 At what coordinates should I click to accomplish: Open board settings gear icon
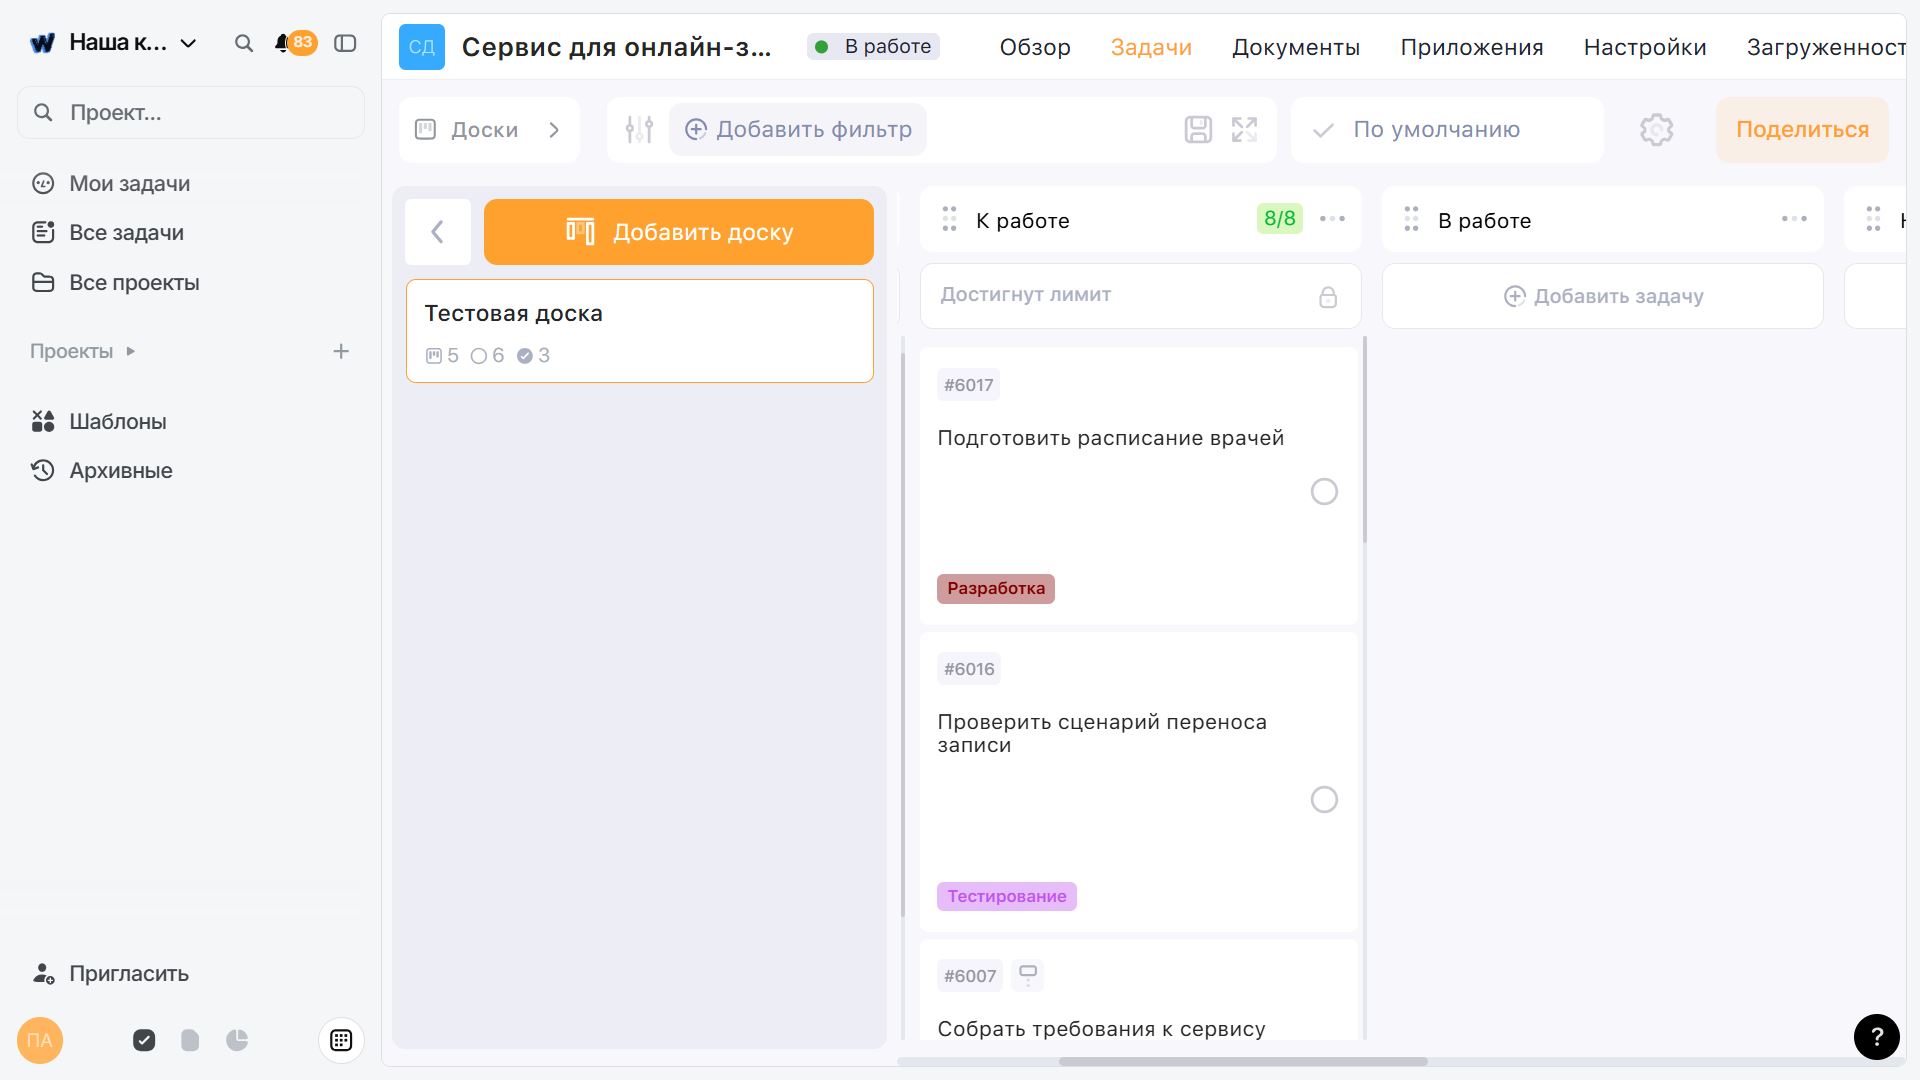1656,129
